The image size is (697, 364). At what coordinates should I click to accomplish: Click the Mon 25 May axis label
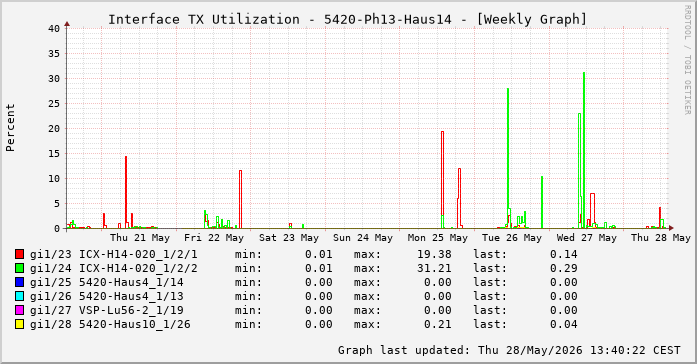click(x=438, y=238)
